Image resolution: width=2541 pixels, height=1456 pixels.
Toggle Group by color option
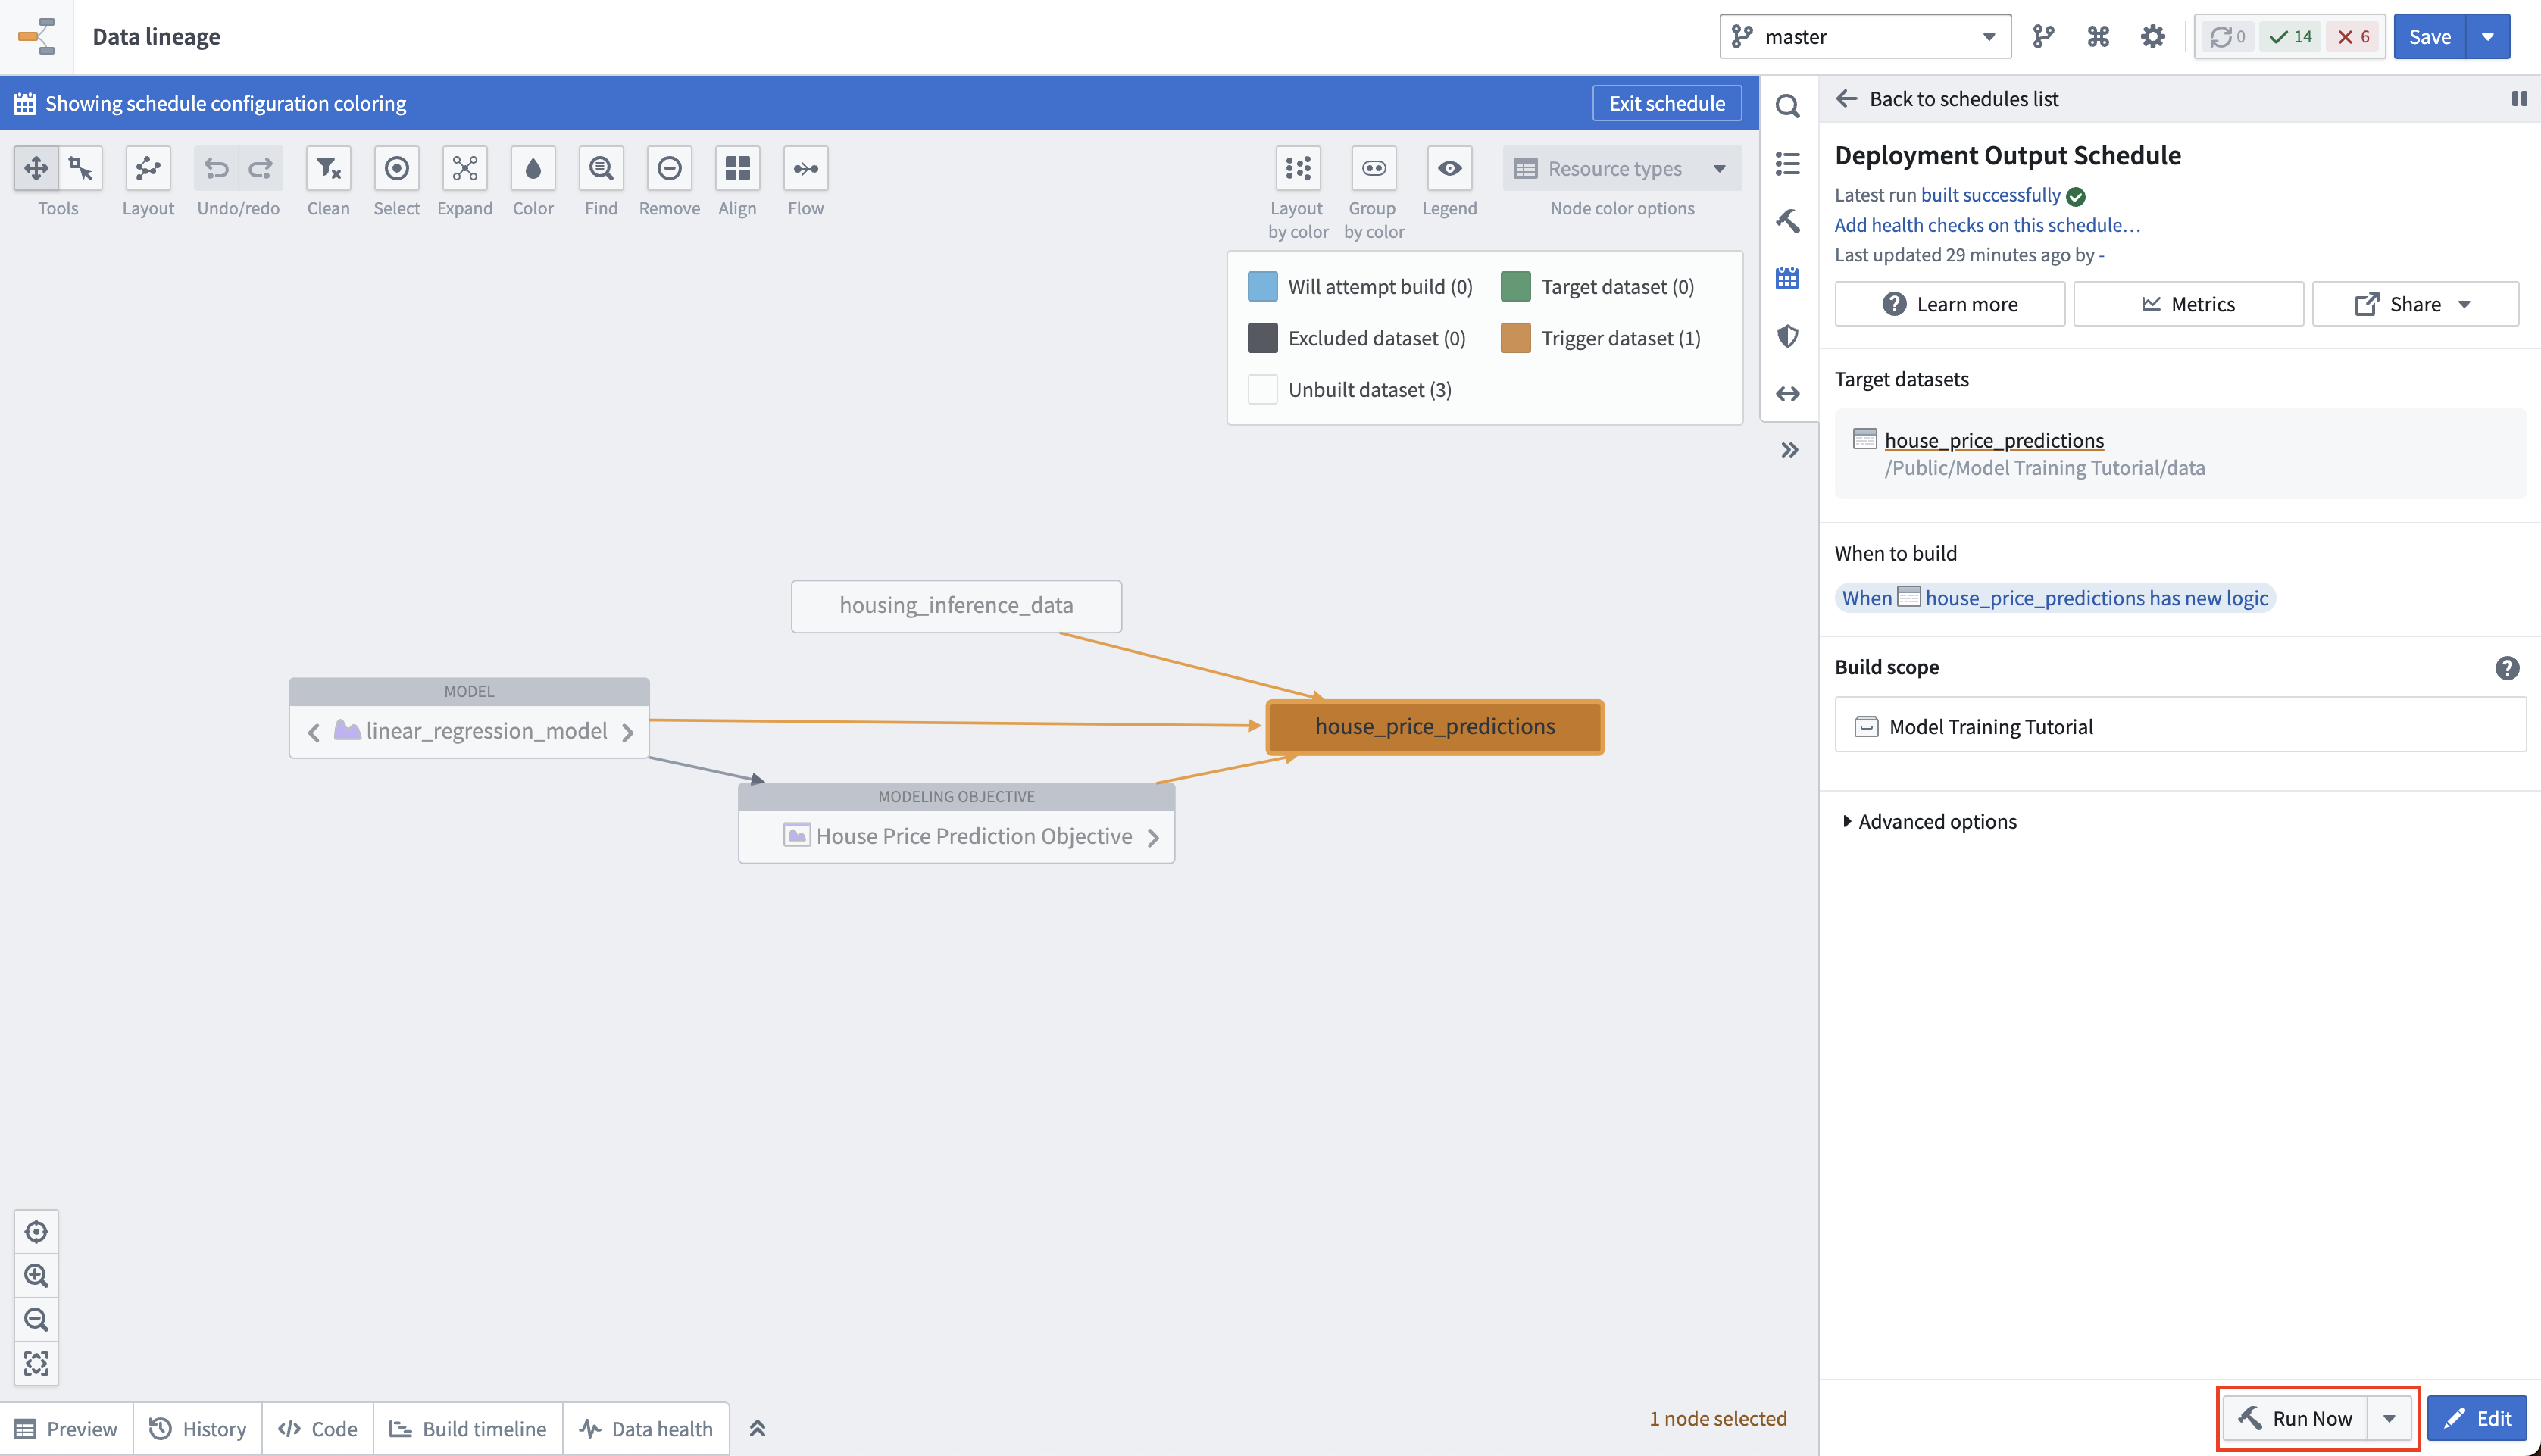(1374, 168)
